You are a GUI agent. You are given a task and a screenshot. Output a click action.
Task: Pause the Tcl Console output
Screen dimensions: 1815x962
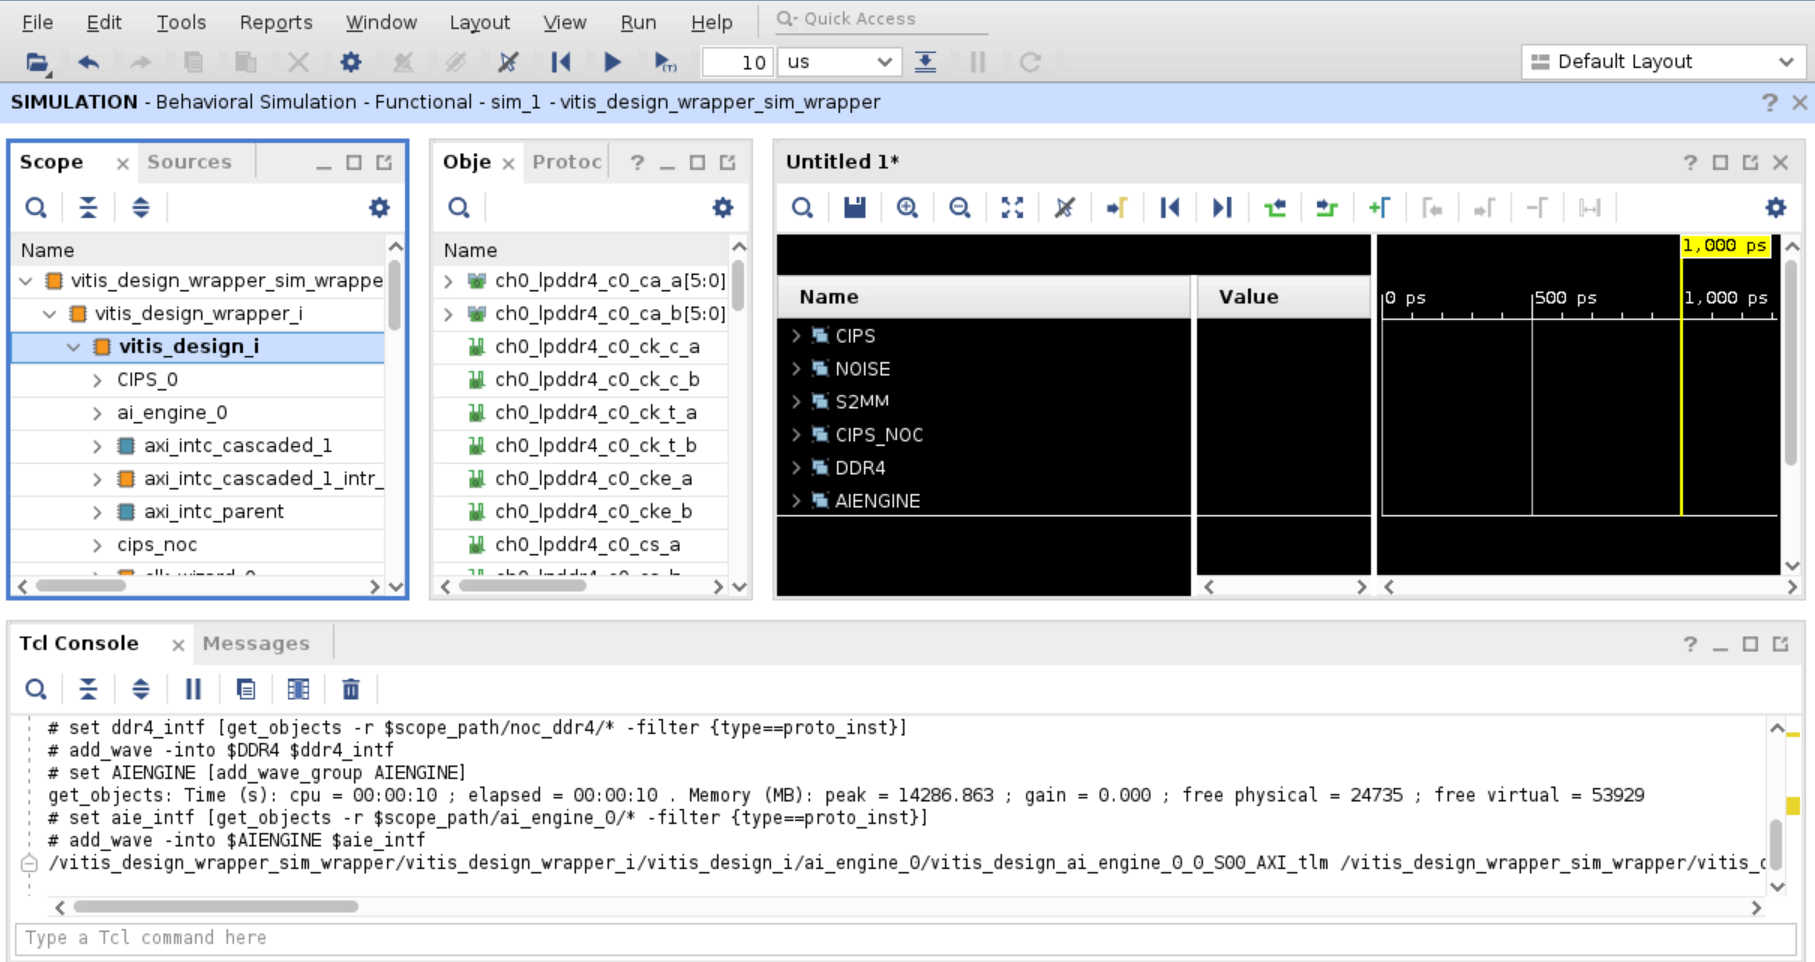click(193, 689)
